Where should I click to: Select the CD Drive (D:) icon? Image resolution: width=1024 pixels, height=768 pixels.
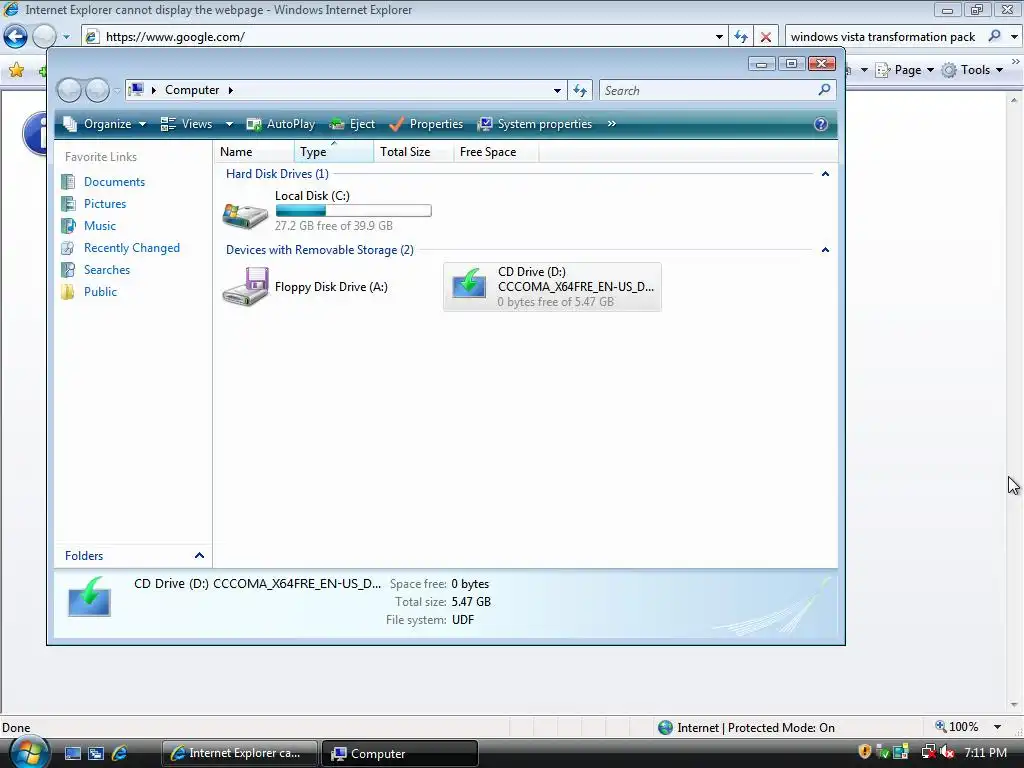[x=469, y=285]
